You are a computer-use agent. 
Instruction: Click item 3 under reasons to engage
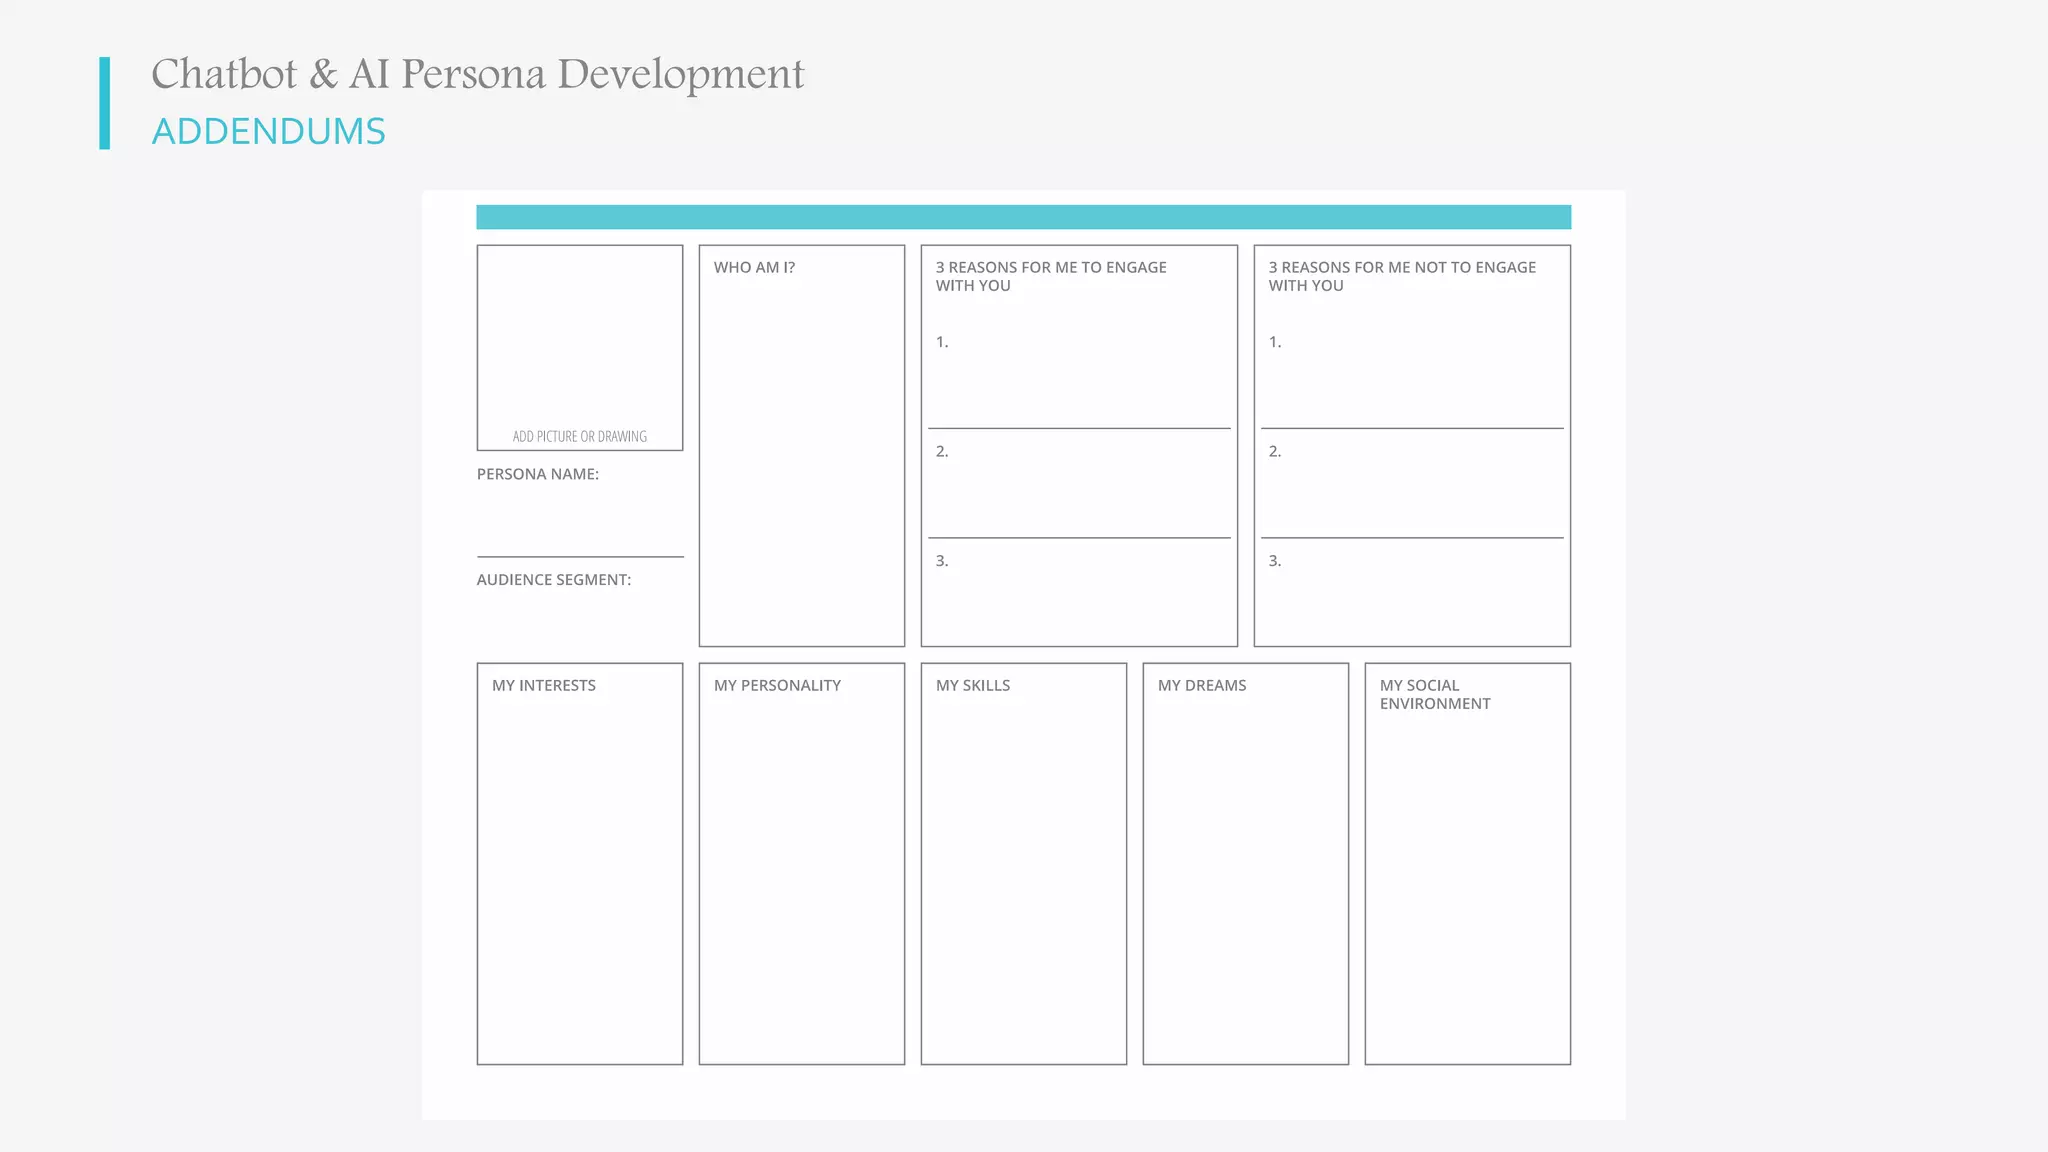942,561
